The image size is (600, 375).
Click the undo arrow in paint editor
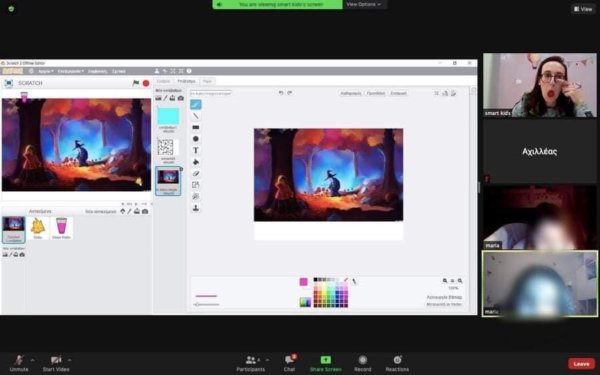pyautogui.click(x=281, y=93)
